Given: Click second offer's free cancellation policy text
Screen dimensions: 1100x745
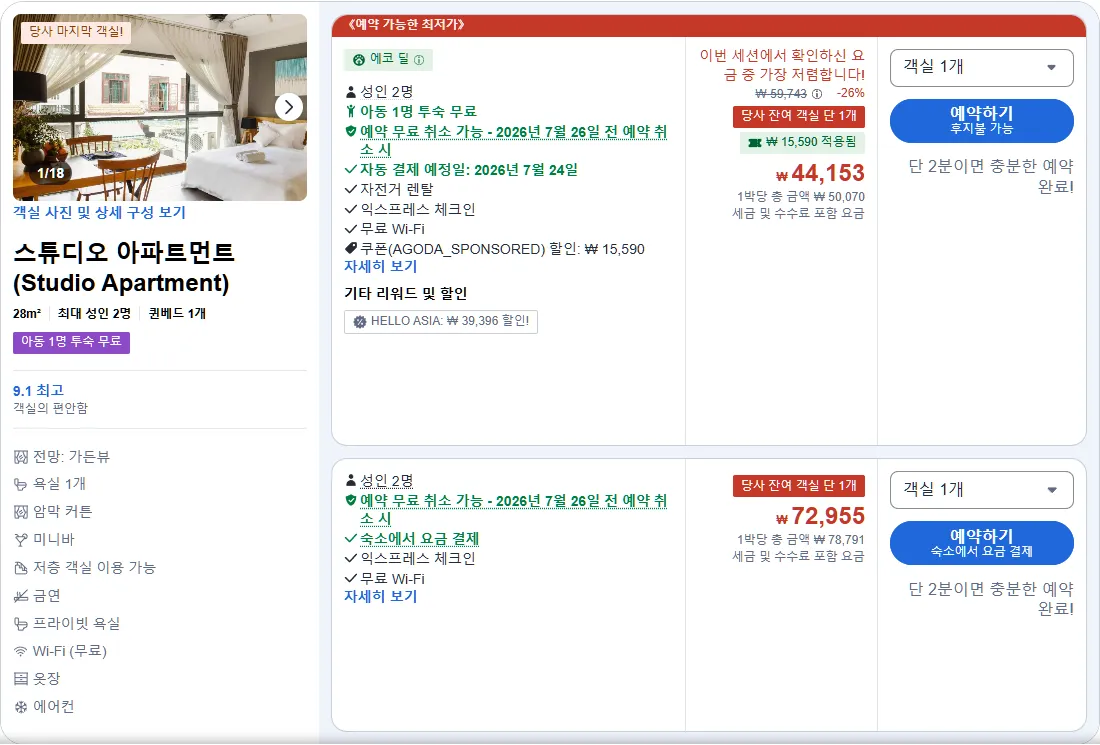Looking at the screenshot, I should tap(513, 509).
